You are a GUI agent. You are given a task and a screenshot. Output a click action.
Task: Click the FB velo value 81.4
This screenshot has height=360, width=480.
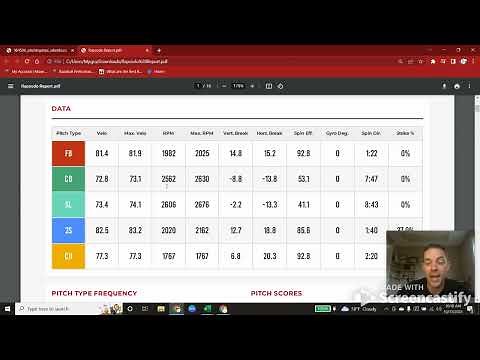click(102, 153)
